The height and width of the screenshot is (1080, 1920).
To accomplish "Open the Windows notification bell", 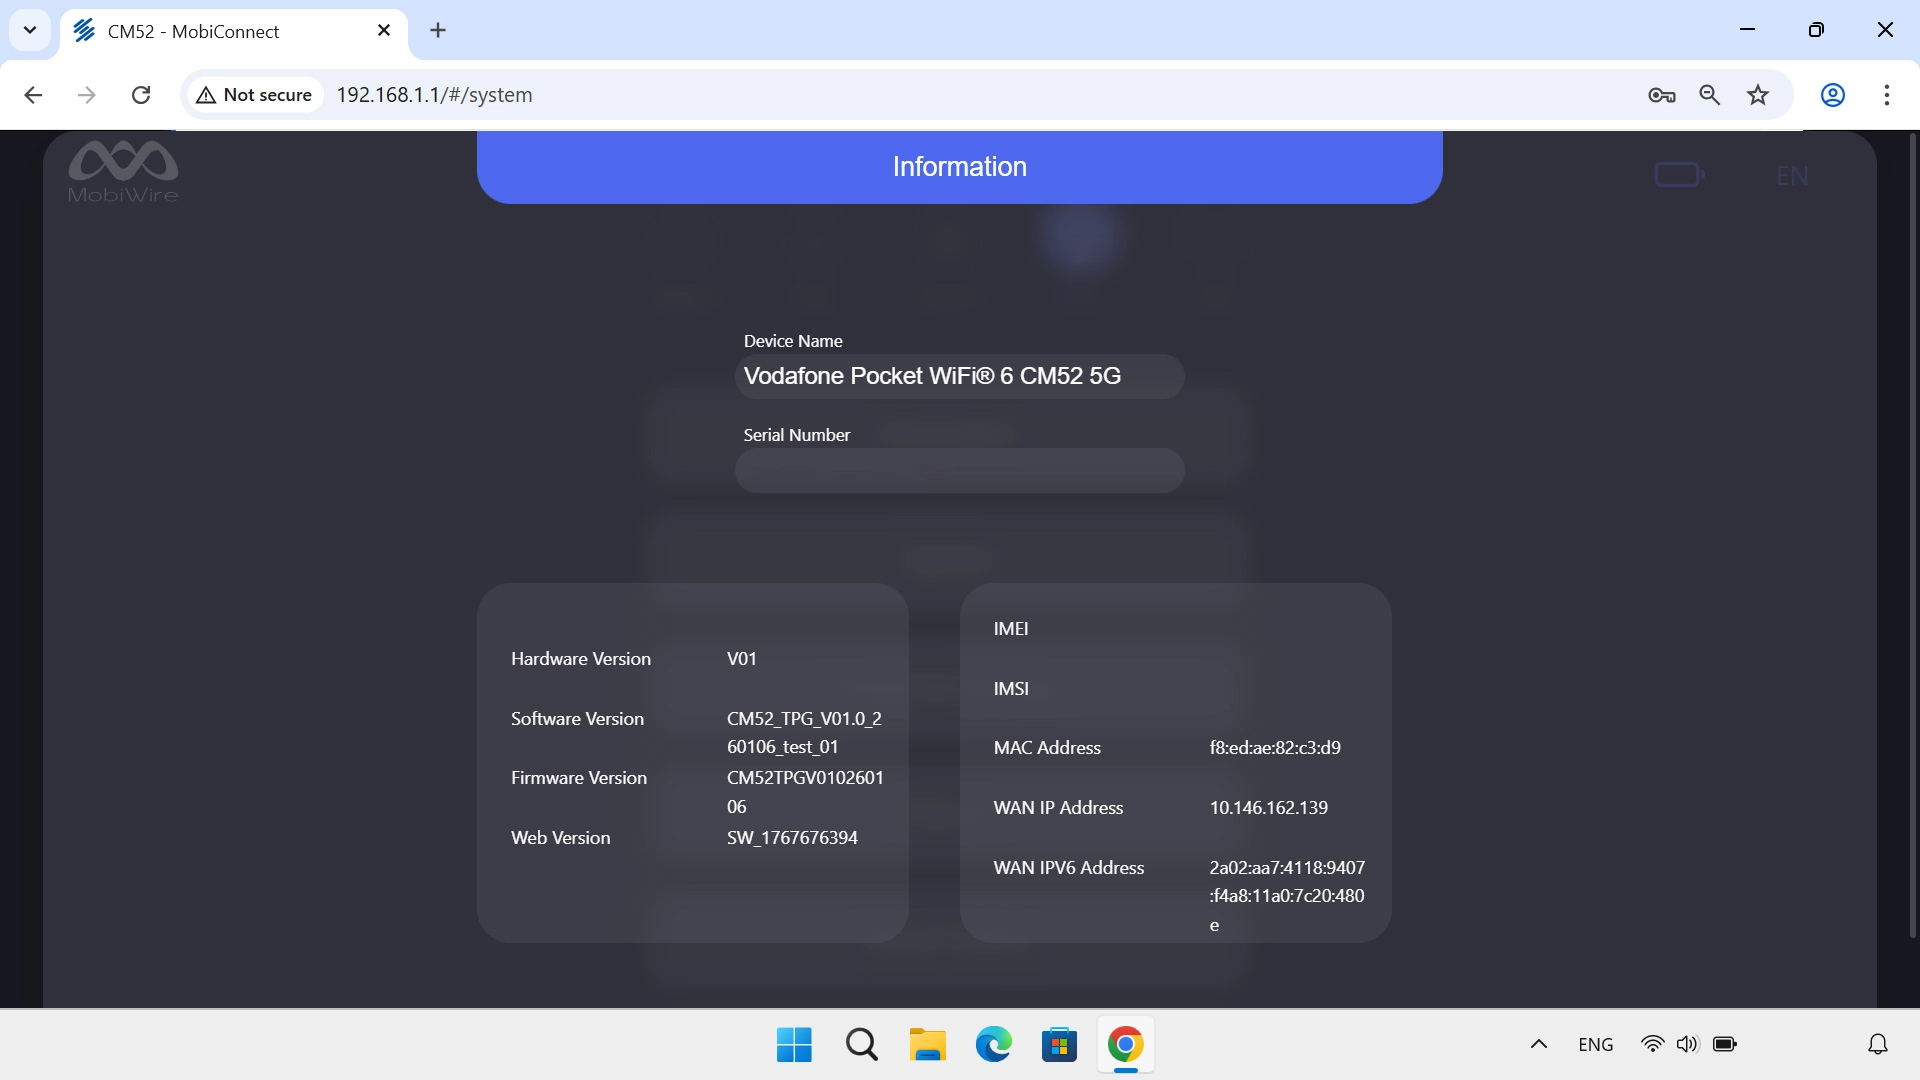I will pos(1878,1043).
